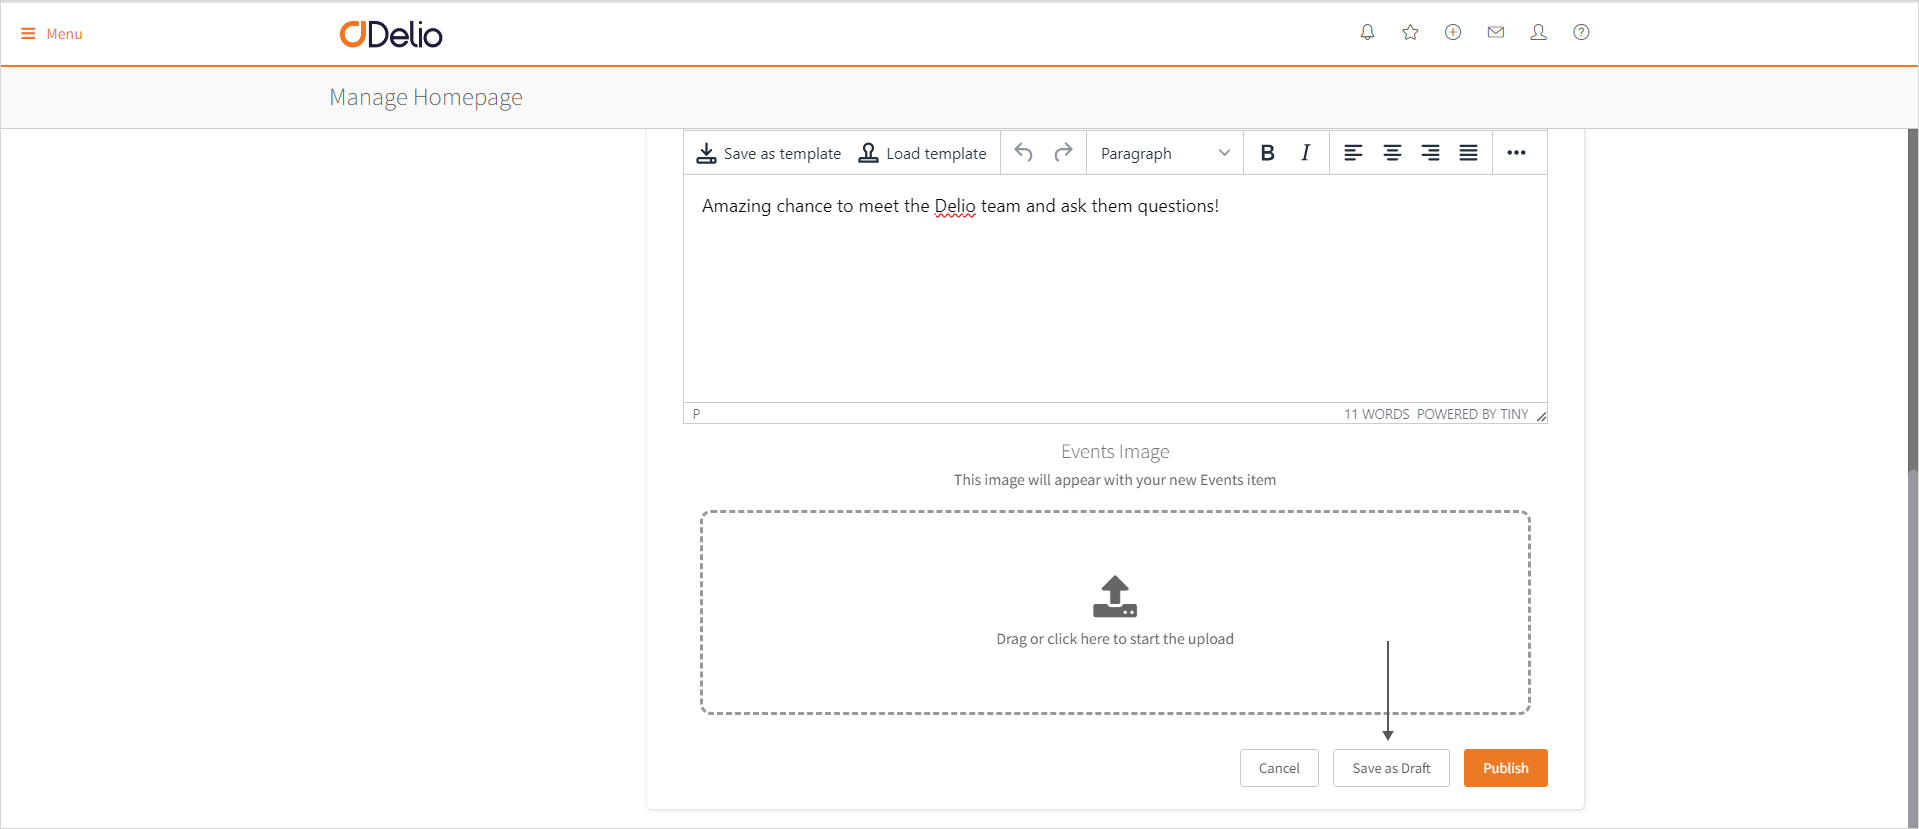Justify text alignment
Screen dimensions: 1919x829
coord(1468,153)
